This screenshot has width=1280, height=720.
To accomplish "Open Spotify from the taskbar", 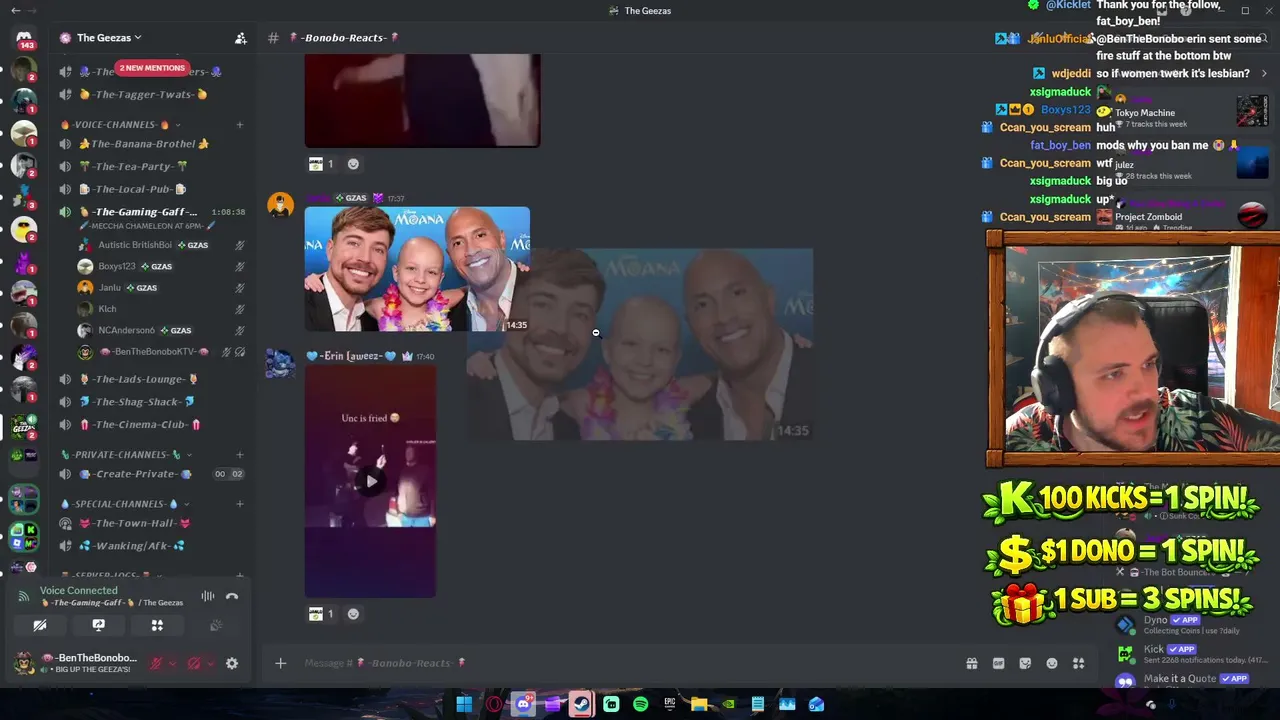I will click(640, 705).
